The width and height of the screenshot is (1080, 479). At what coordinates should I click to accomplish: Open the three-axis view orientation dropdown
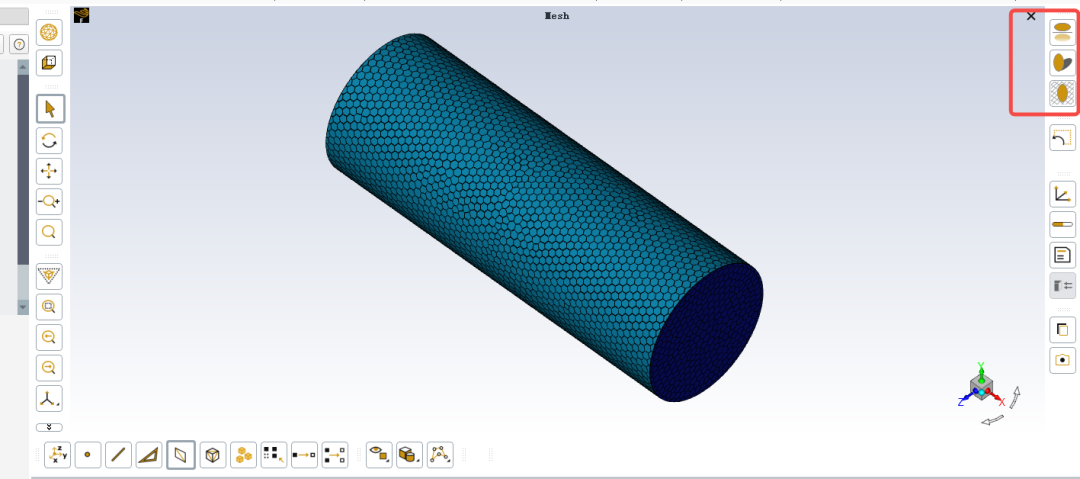click(x=49, y=398)
